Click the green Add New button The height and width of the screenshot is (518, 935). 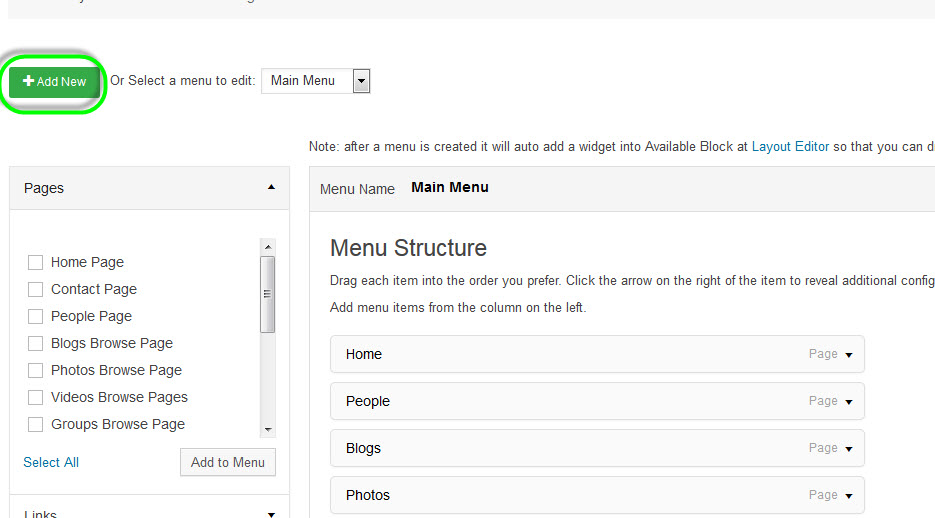[x=55, y=82]
